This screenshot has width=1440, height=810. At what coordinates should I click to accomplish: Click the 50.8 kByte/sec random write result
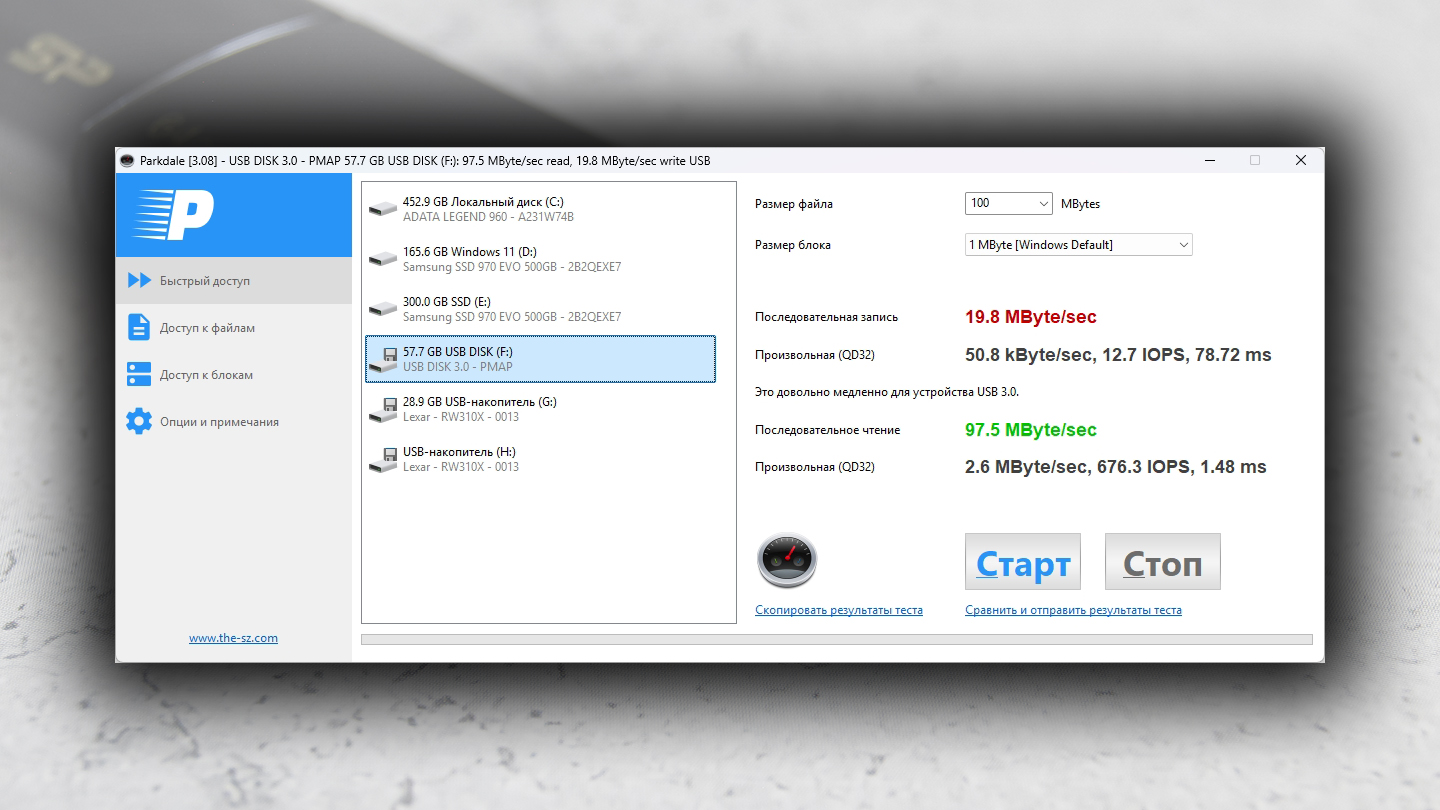pos(1118,355)
